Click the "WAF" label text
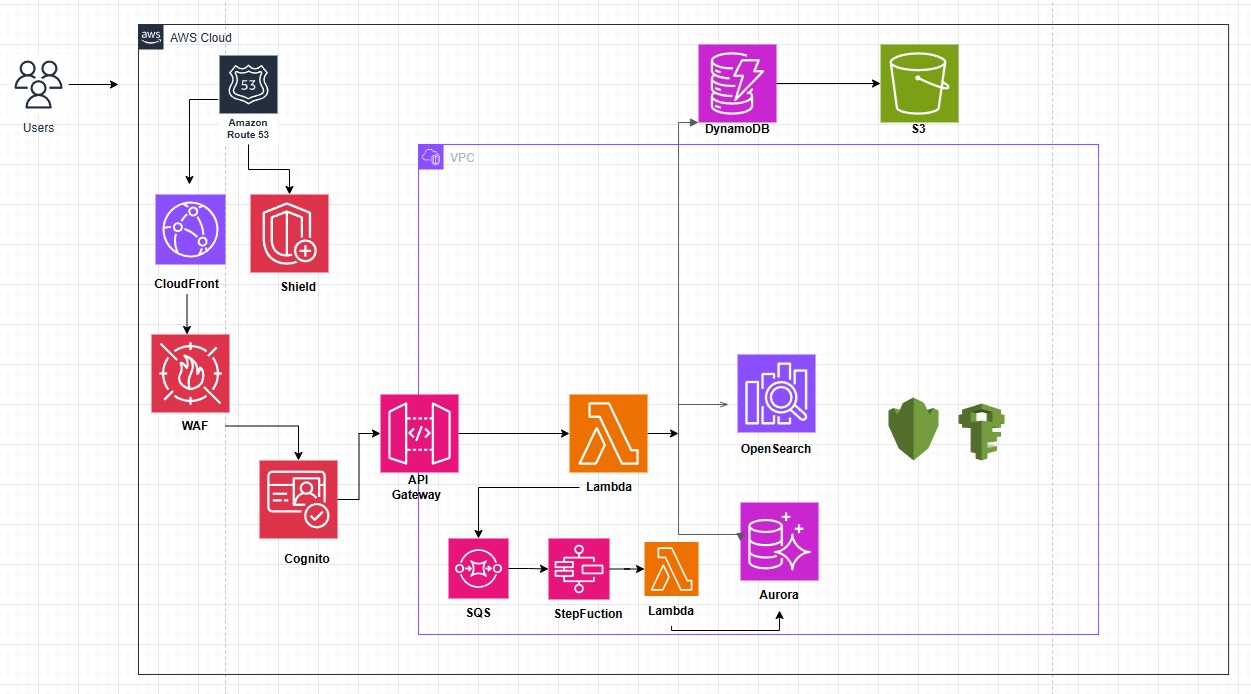The height and width of the screenshot is (694, 1251). coord(196,428)
